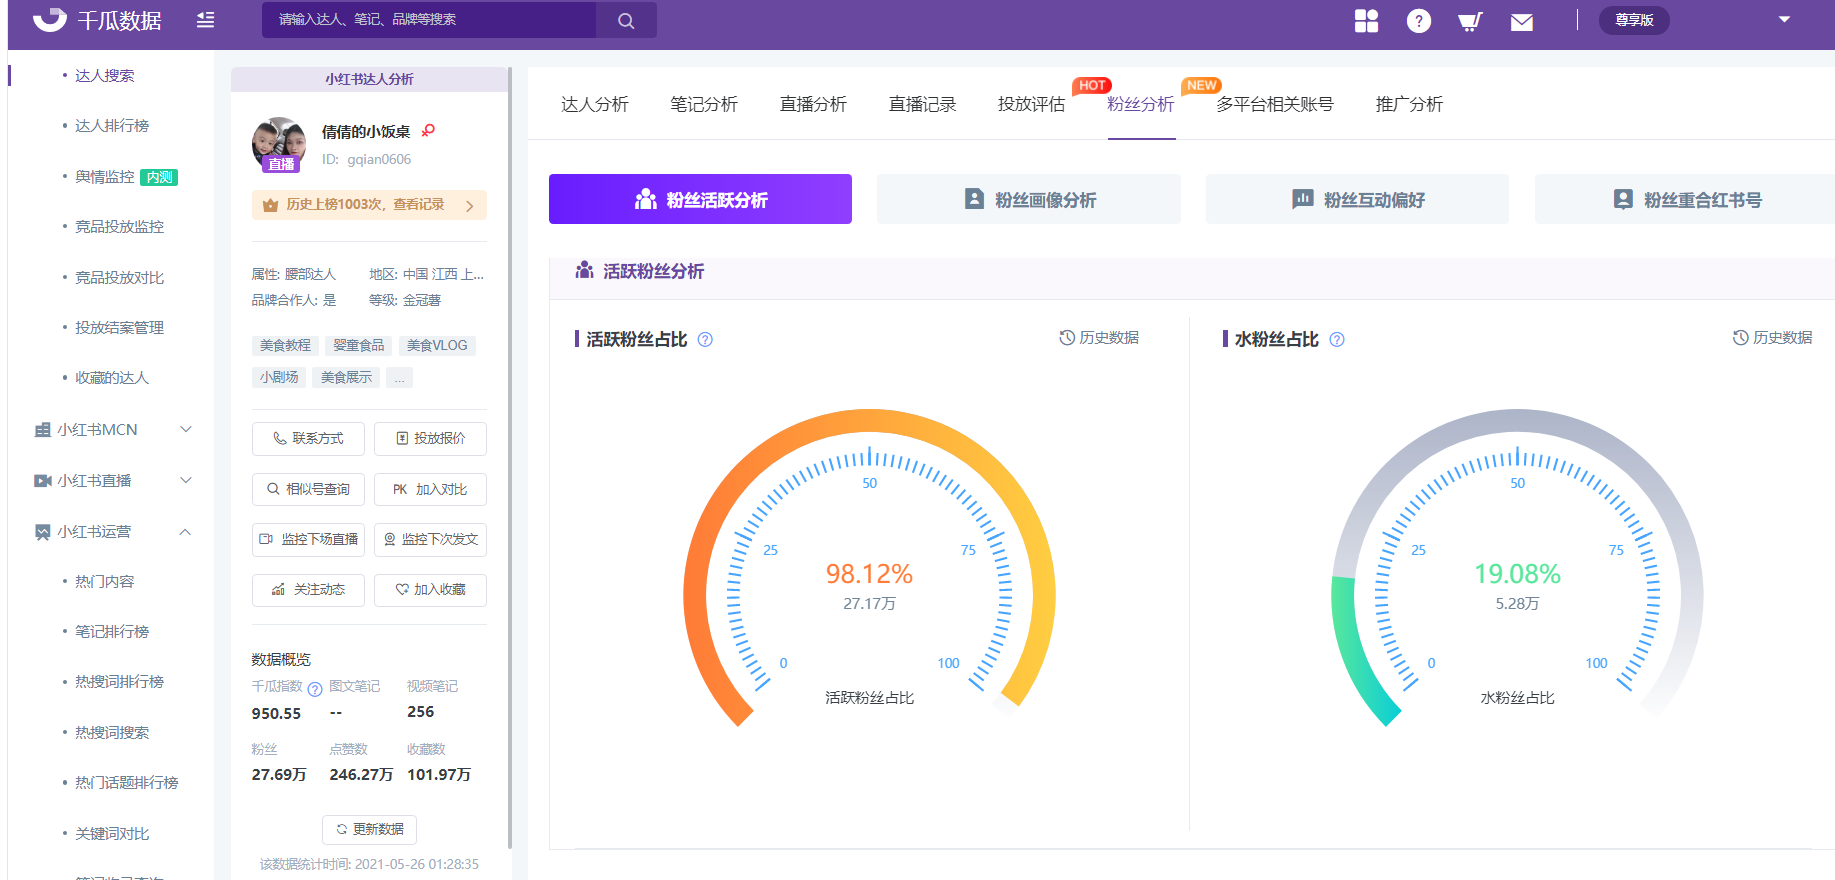
Task: Click the 美食教程 tag
Action: tap(285, 345)
